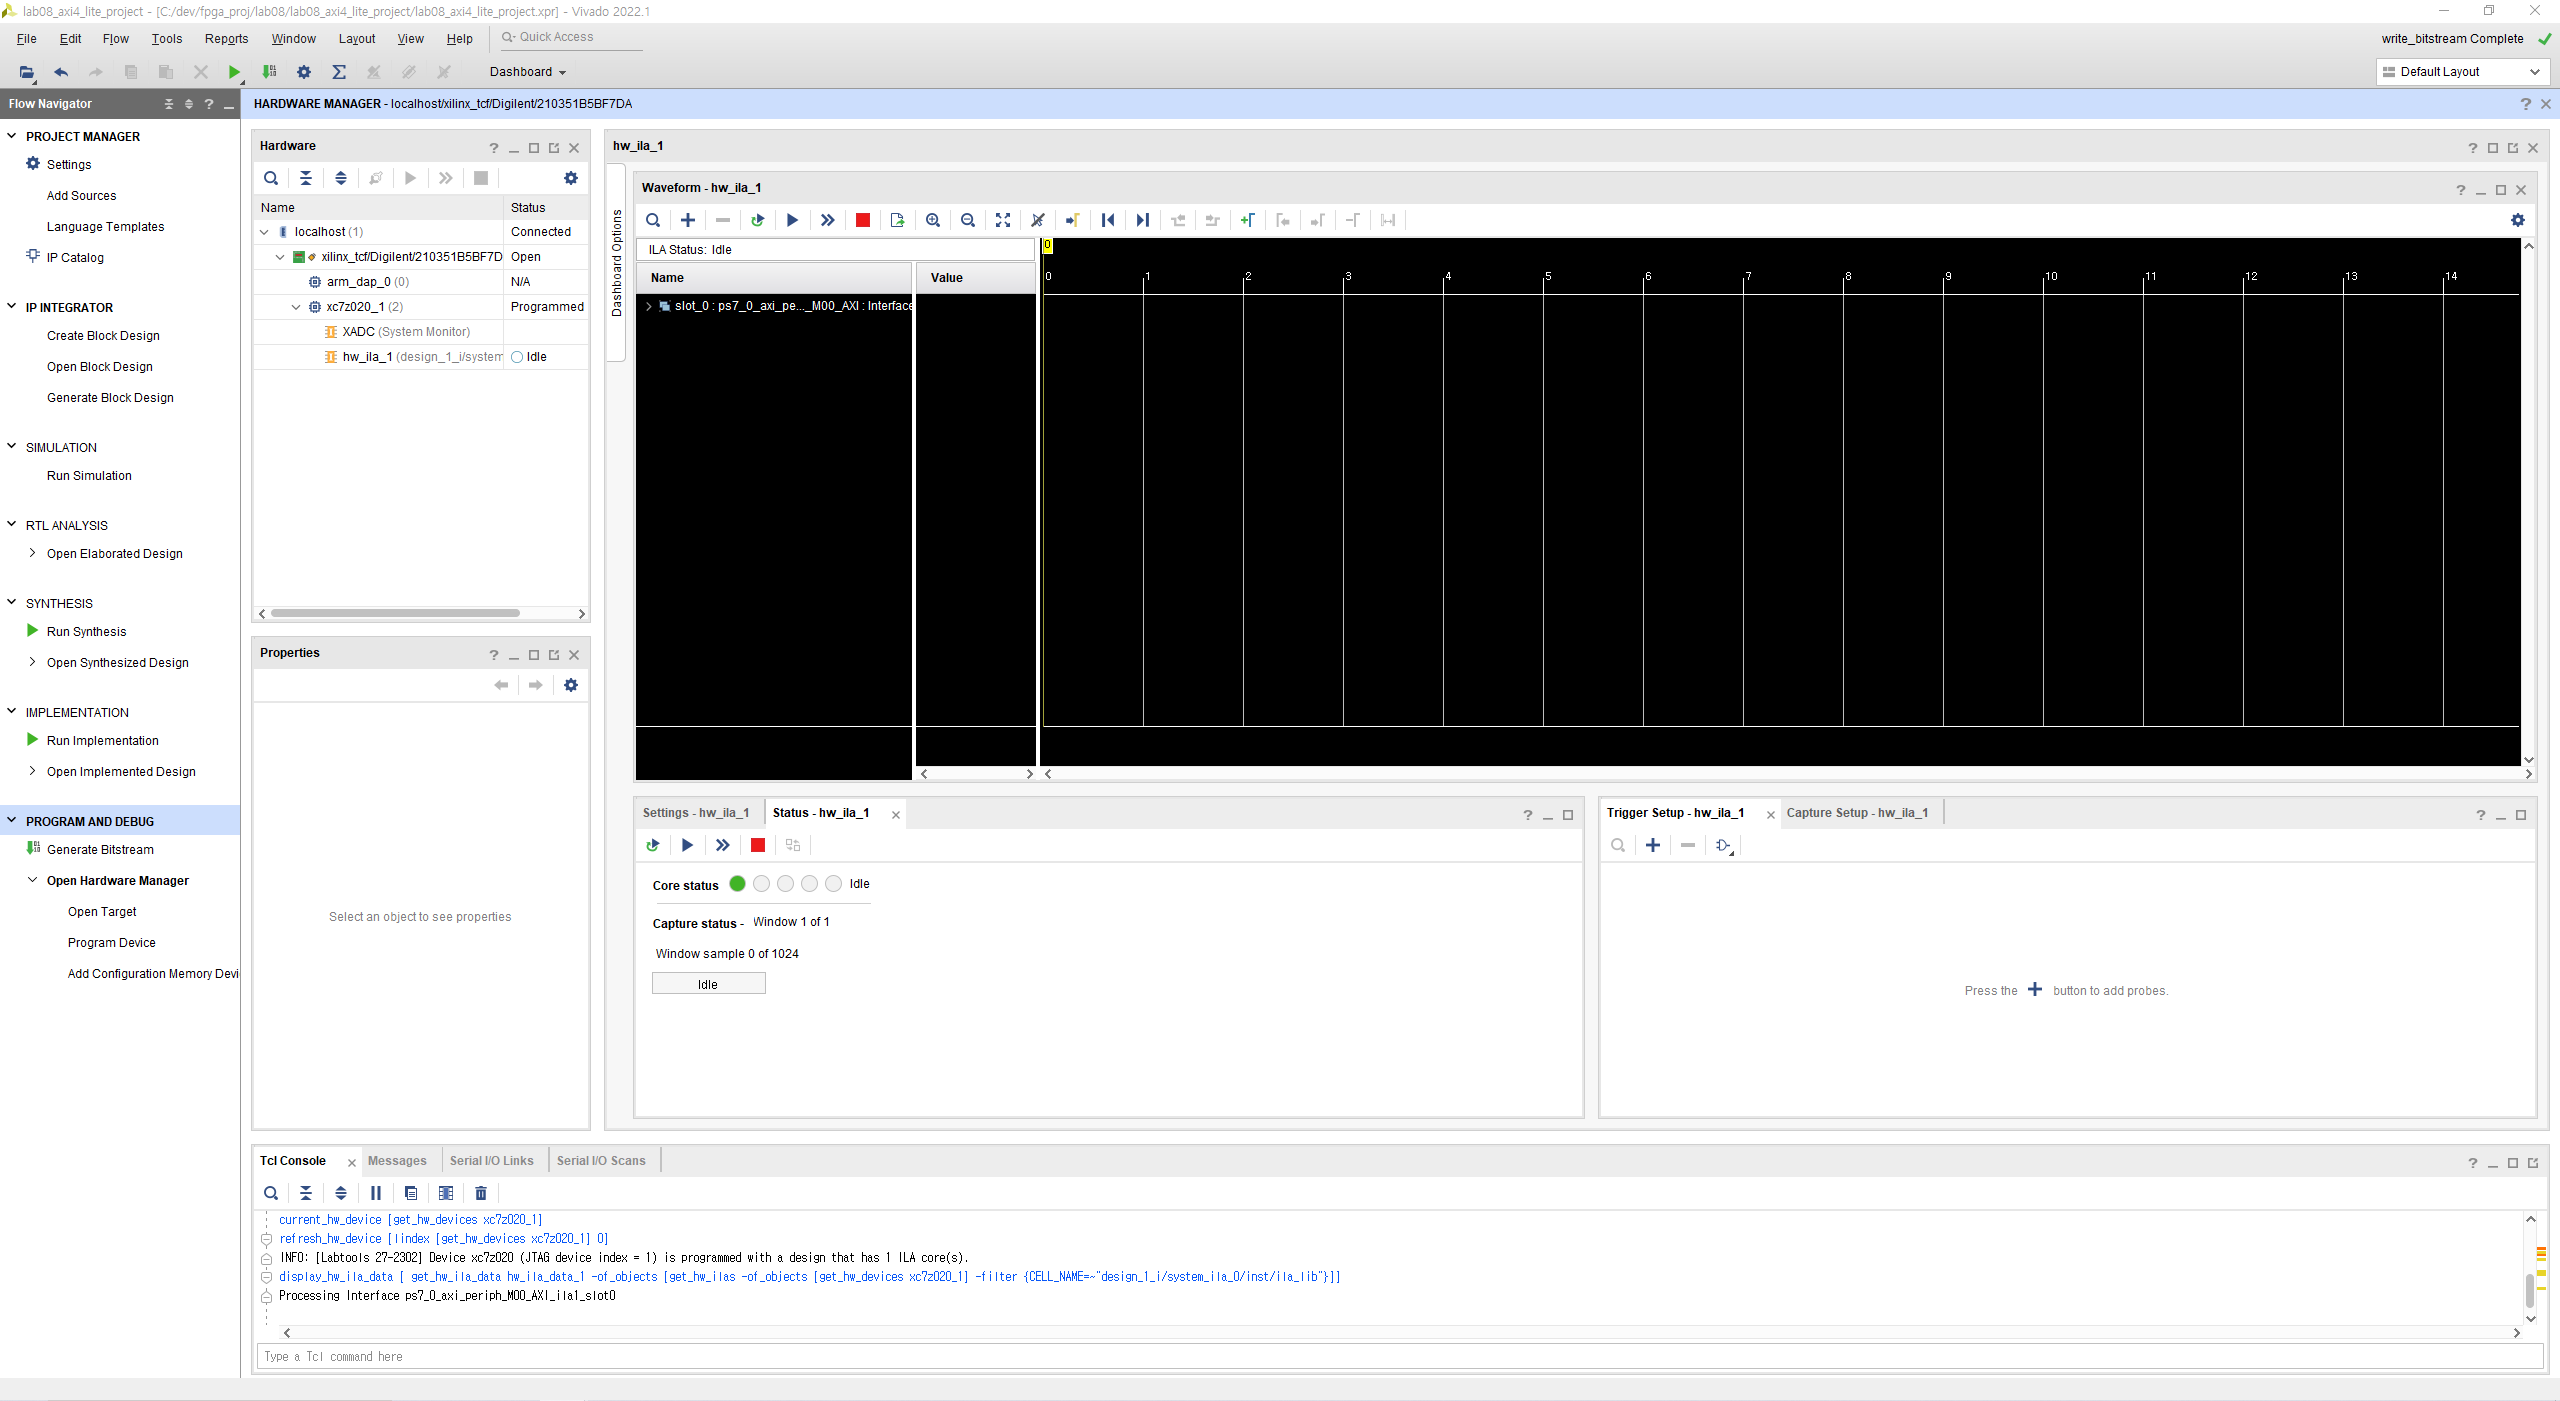Switch to the Messages tab
Viewport: 2560px width, 1401px height.
click(397, 1161)
